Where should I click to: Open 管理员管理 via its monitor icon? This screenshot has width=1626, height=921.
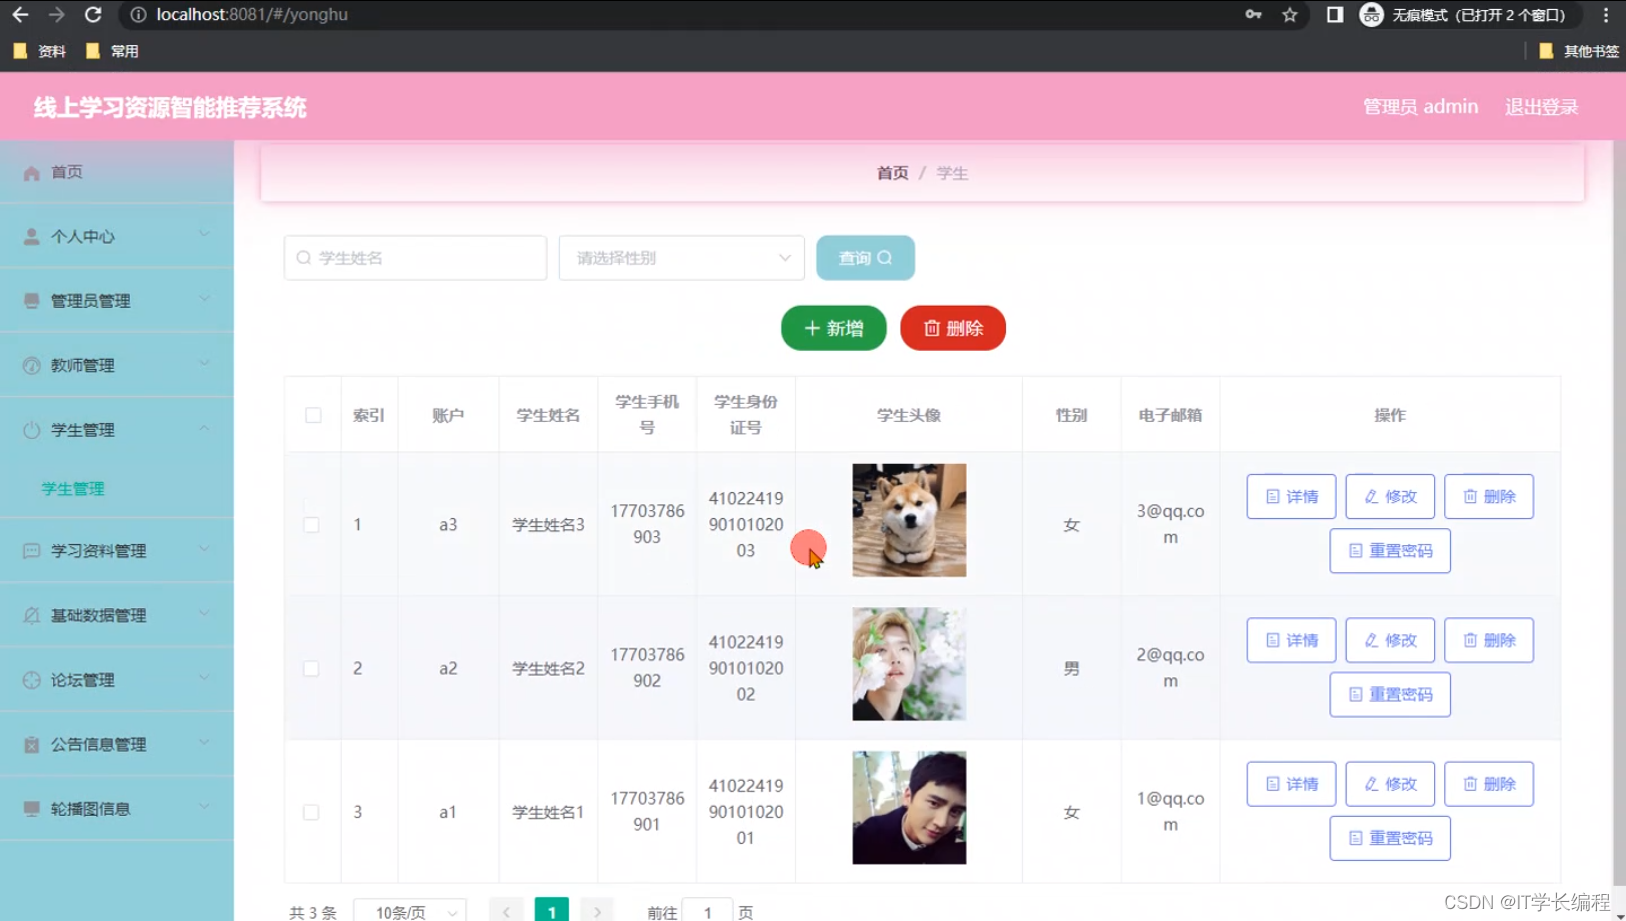point(30,300)
